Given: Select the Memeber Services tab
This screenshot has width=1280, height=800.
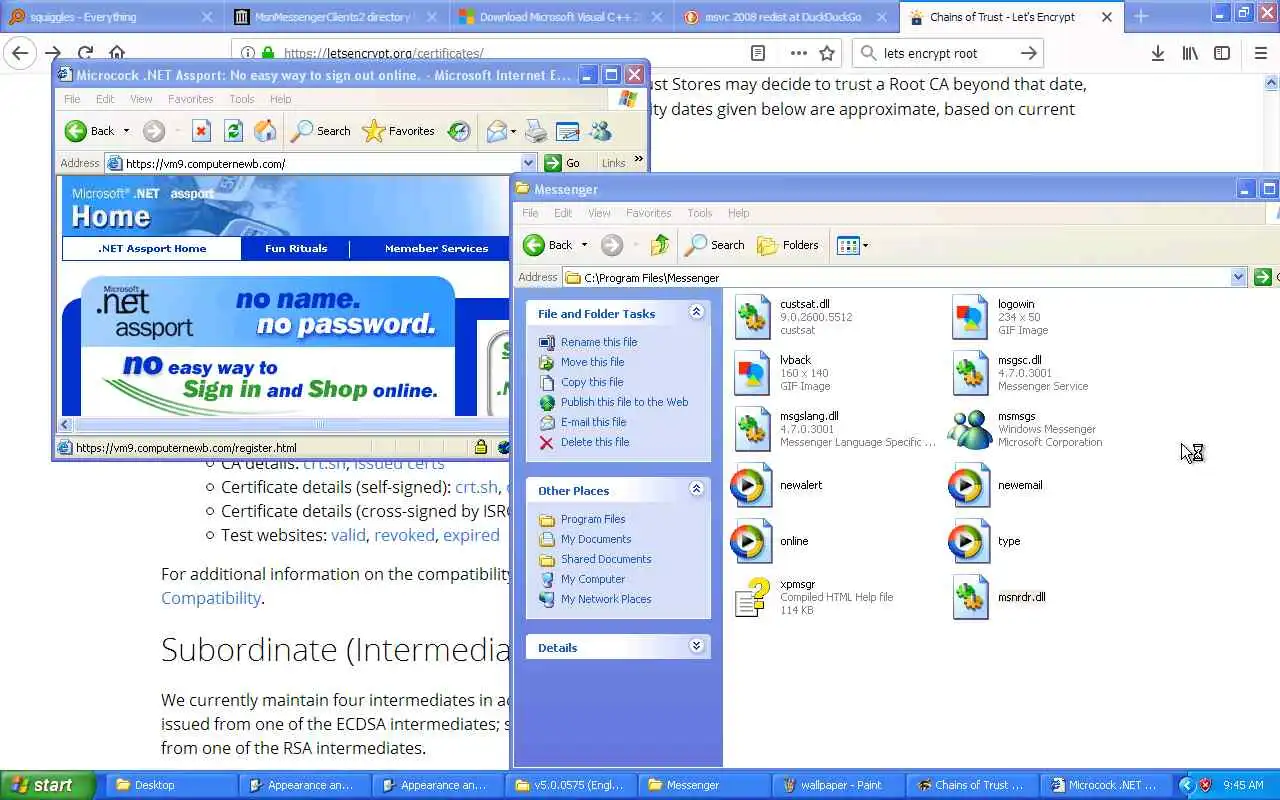Looking at the screenshot, I should coord(436,248).
